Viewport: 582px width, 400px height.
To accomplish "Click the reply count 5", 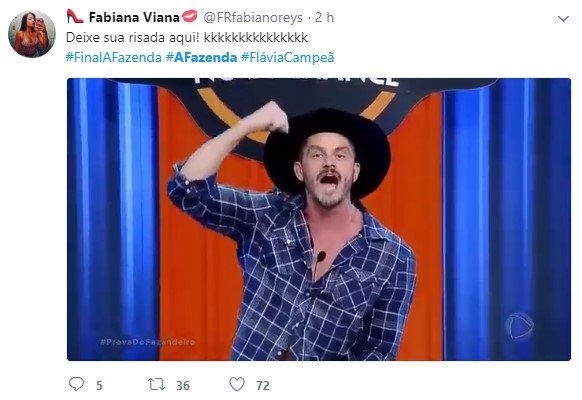I will point(99,386).
